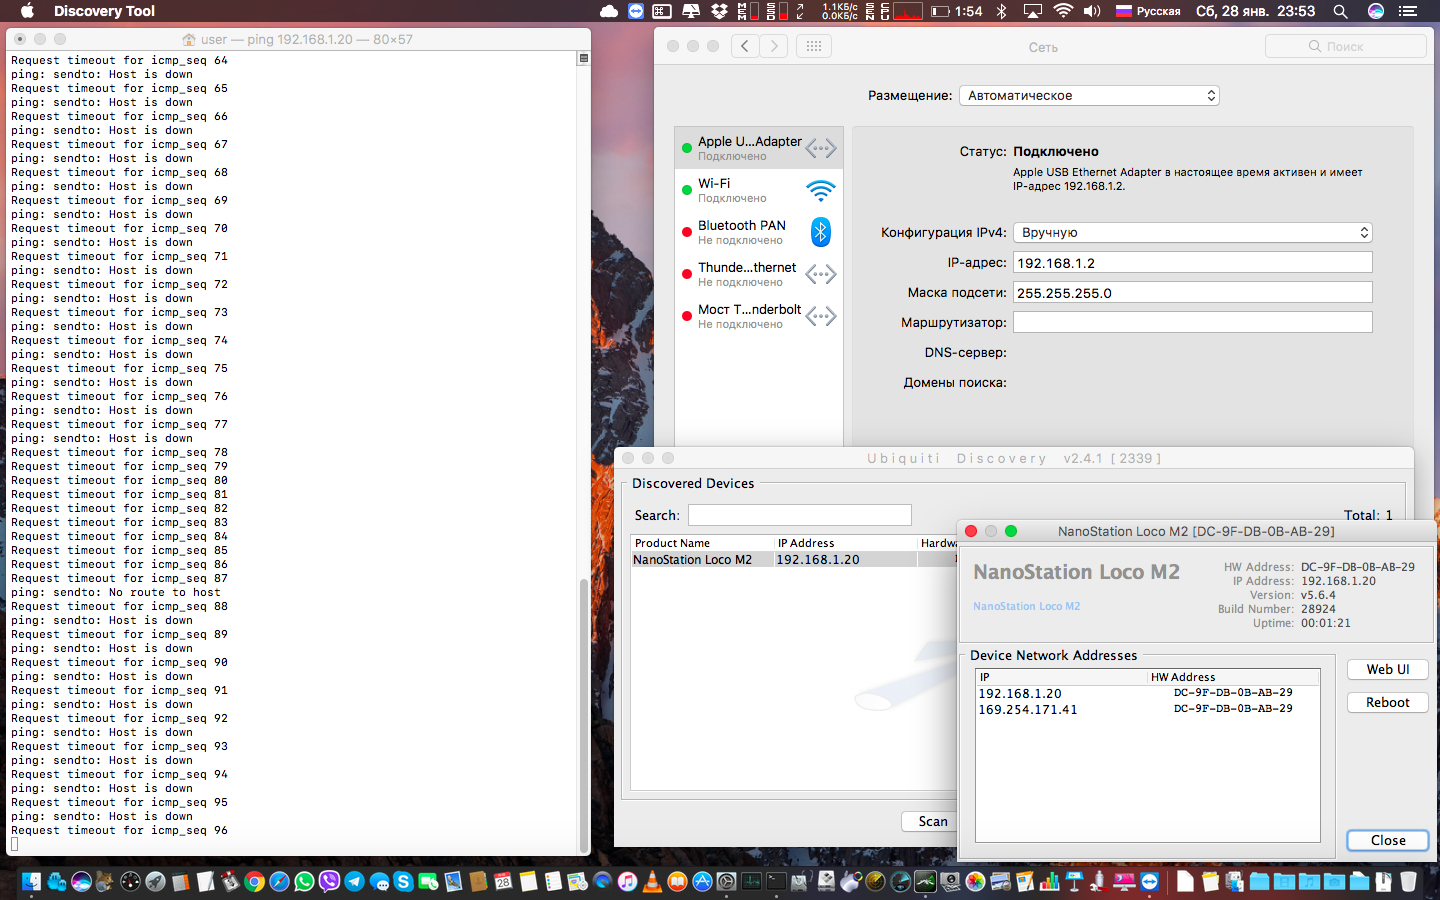1440x900 pixels.
Task: Launch Safari from the Dock
Action: 279,881
